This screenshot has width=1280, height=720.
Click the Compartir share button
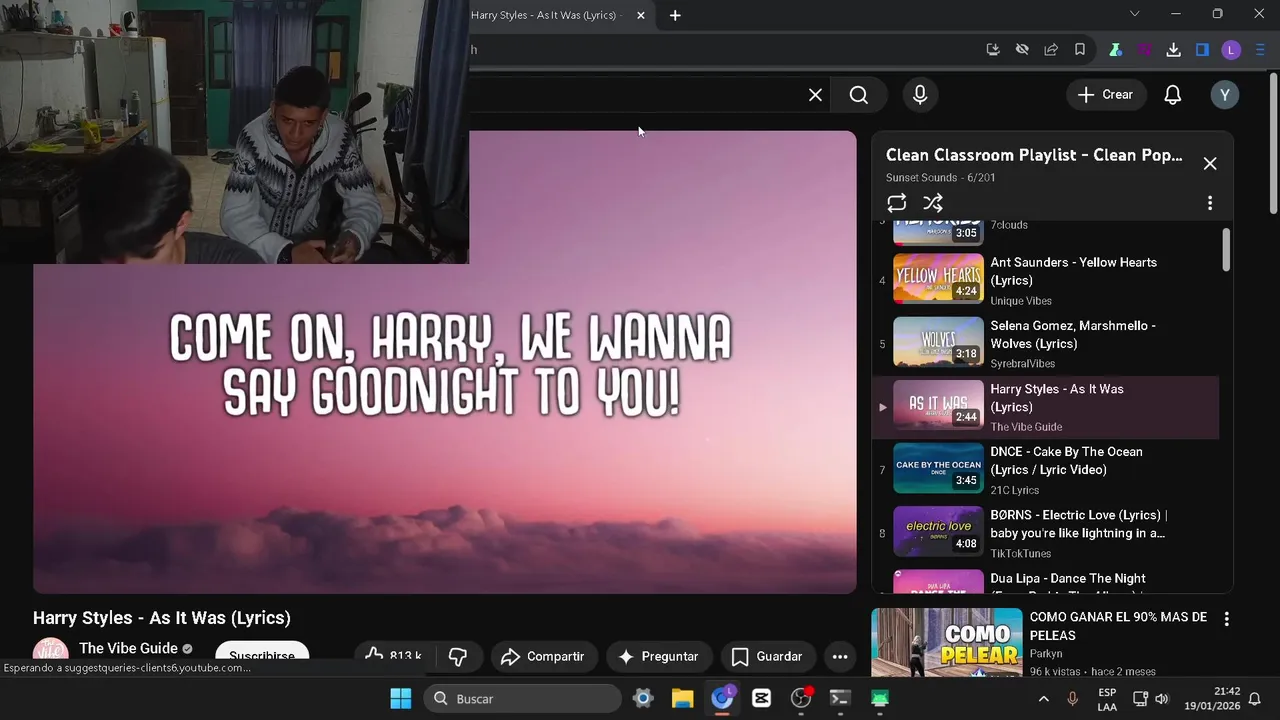tap(542, 657)
